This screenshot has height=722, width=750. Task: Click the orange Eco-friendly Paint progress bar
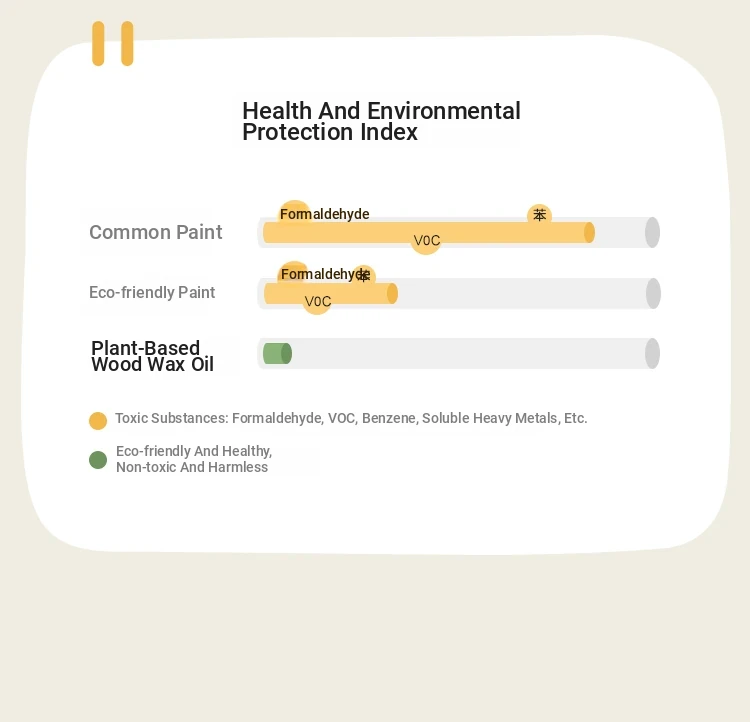coord(331,293)
